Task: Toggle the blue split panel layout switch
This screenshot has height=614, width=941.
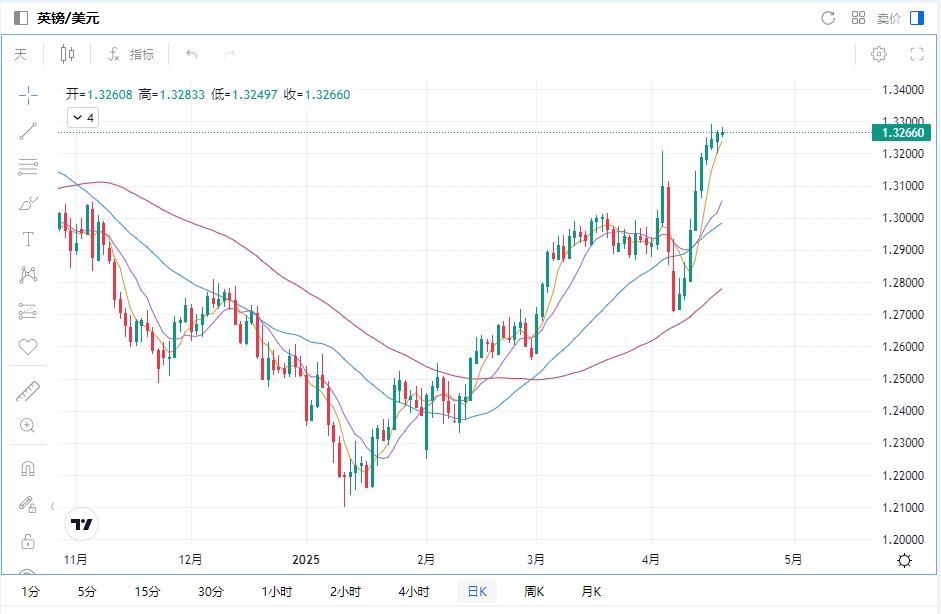Action: tap(917, 18)
